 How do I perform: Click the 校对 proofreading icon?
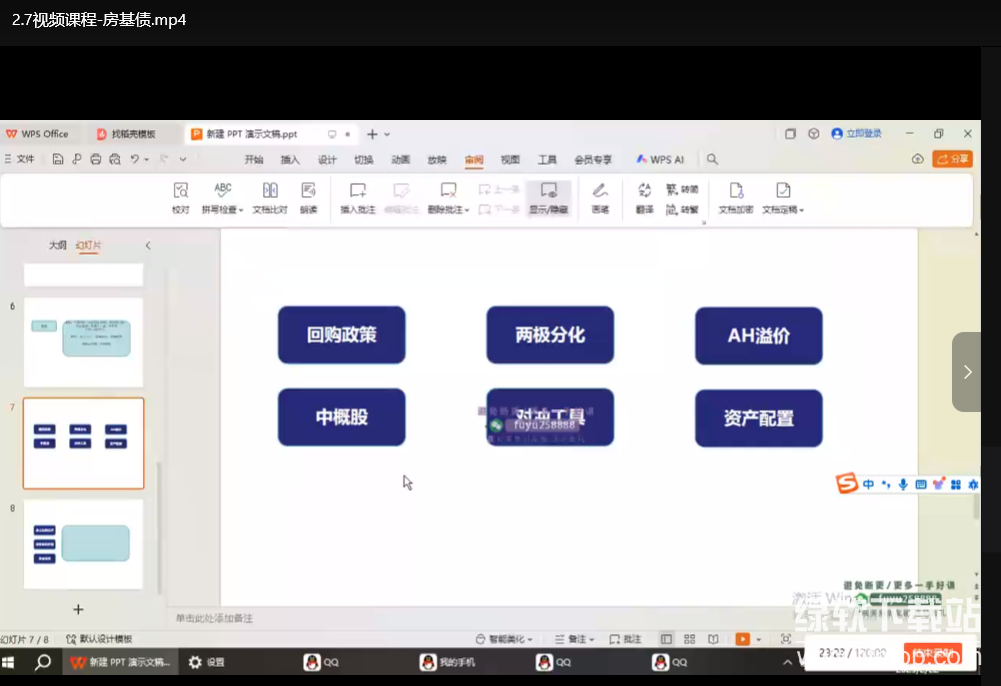coord(180,197)
